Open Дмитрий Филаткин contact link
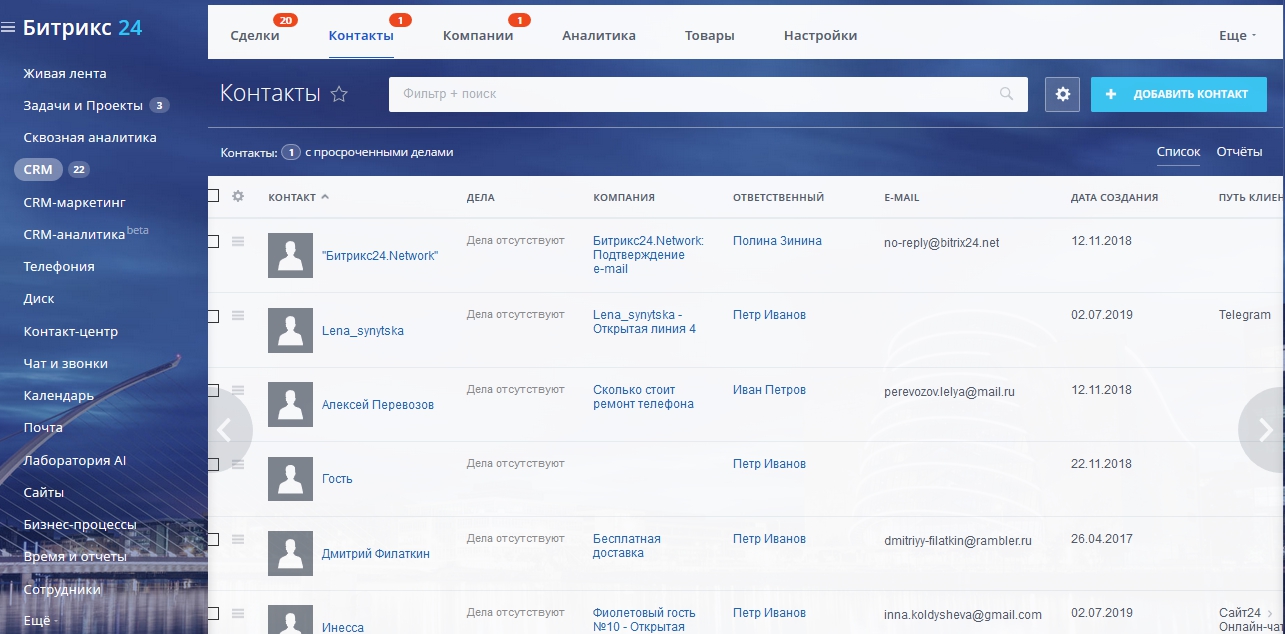The height and width of the screenshot is (634, 1285). click(x=376, y=553)
